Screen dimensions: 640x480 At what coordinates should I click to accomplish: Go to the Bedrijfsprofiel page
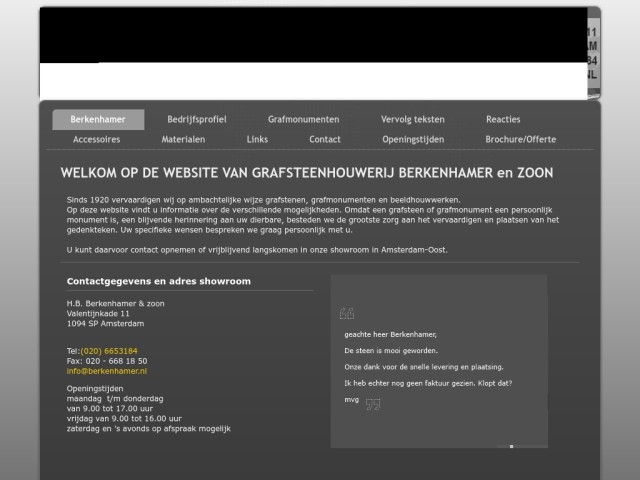[196, 119]
